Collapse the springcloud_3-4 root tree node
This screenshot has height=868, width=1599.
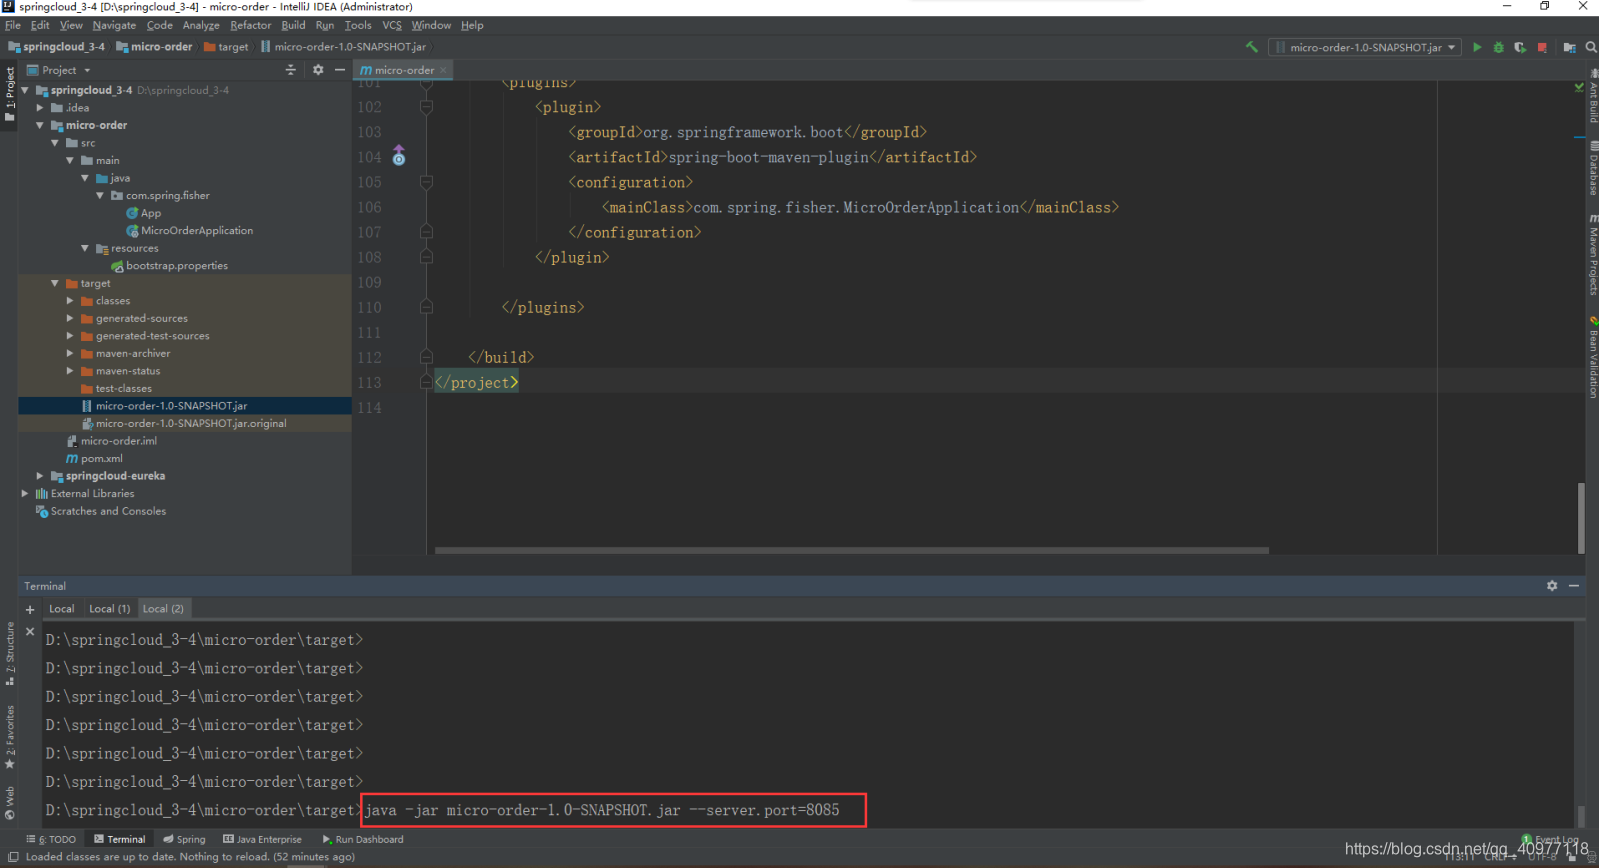coord(25,90)
